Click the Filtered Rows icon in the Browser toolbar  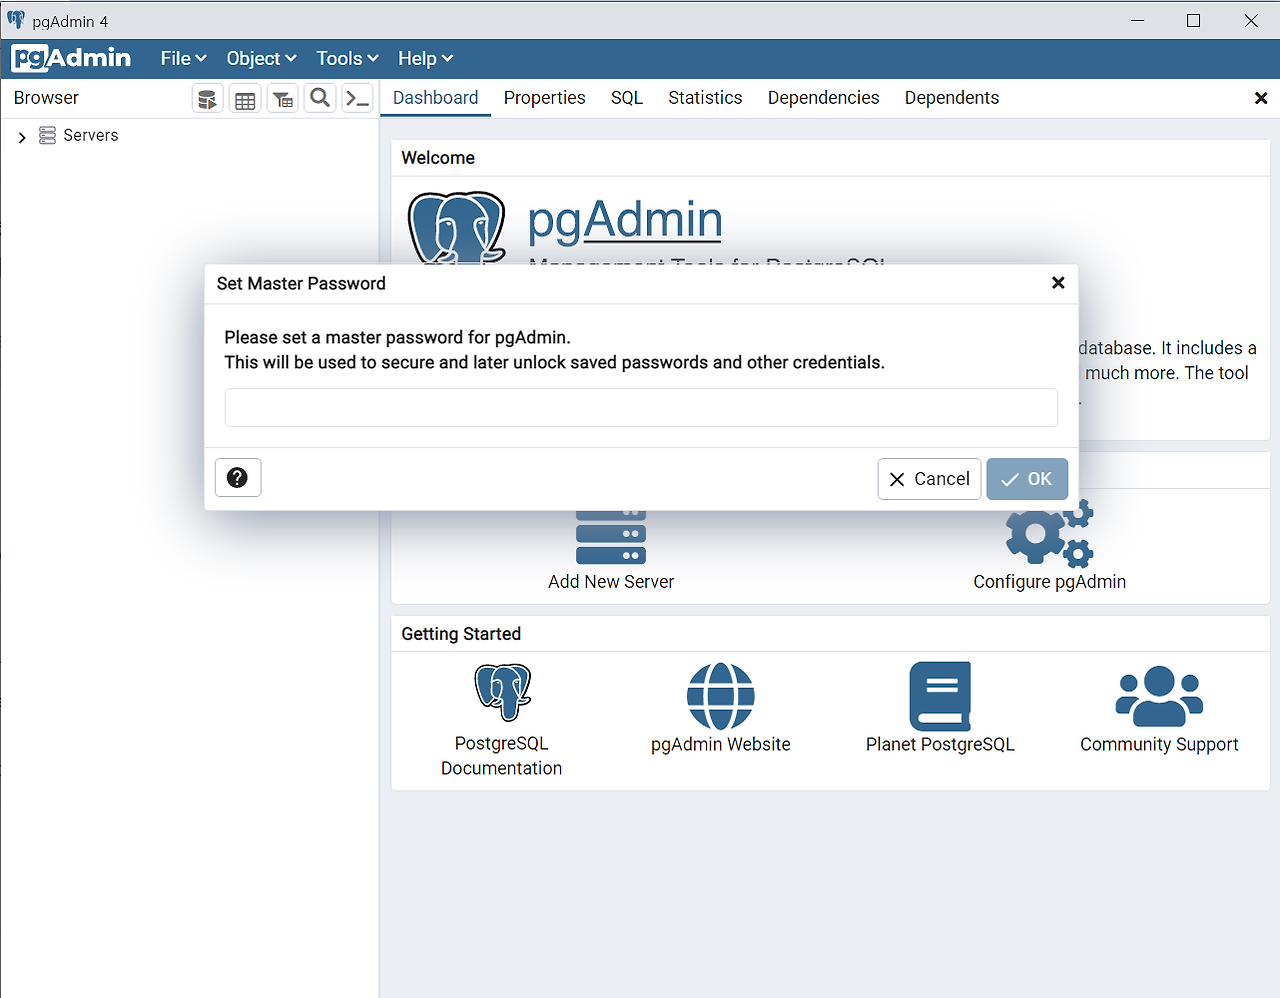(x=283, y=98)
